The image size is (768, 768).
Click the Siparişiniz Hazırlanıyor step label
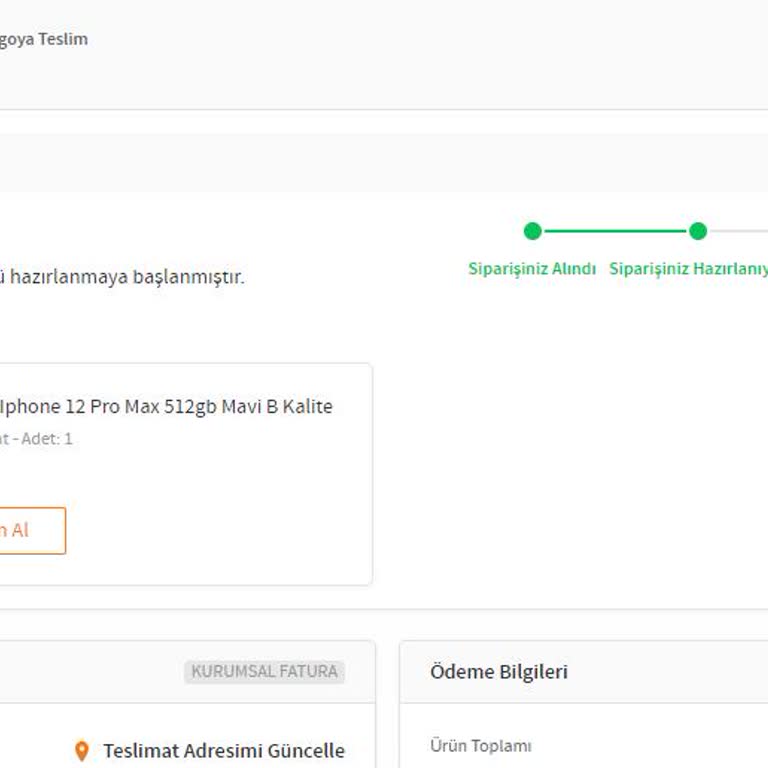coord(688,269)
